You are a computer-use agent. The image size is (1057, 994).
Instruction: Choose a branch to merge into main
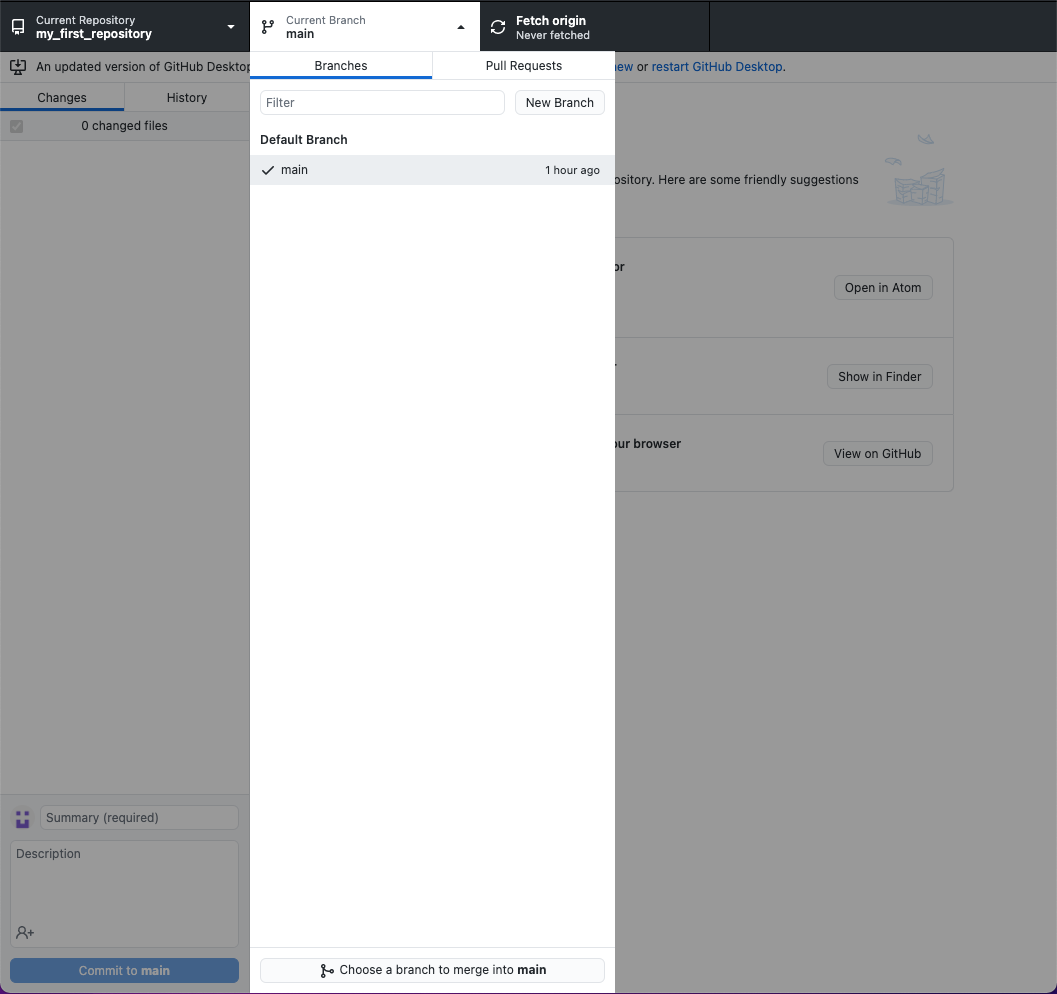click(432, 970)
